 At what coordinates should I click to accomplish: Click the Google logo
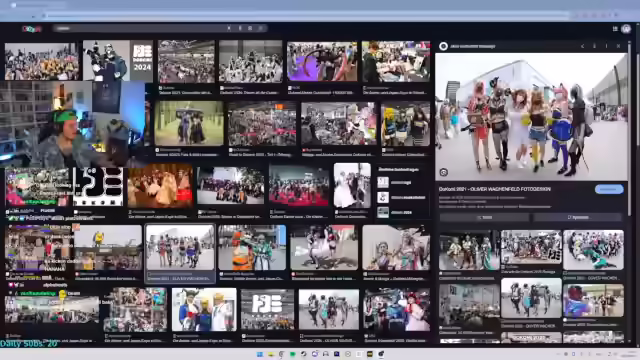[x=32, y=29]
